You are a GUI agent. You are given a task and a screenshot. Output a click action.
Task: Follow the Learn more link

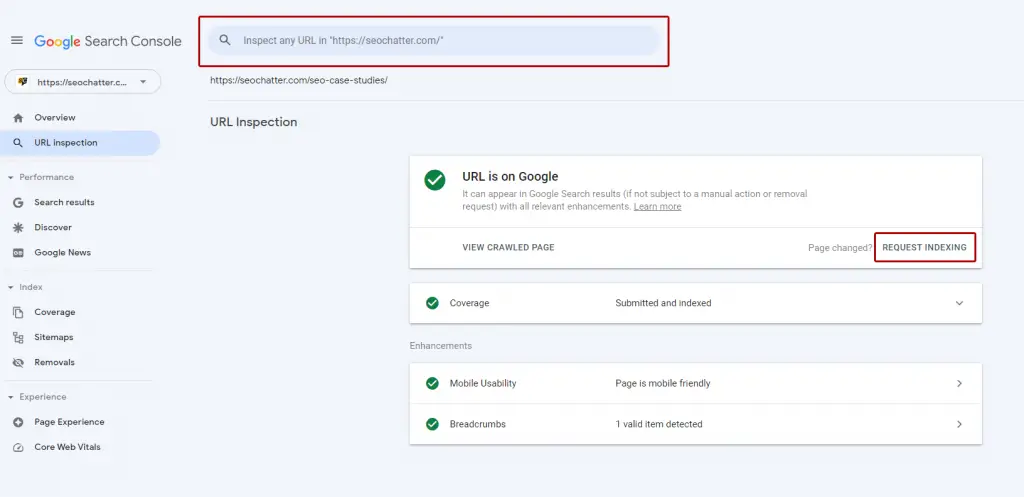point(657,206)
